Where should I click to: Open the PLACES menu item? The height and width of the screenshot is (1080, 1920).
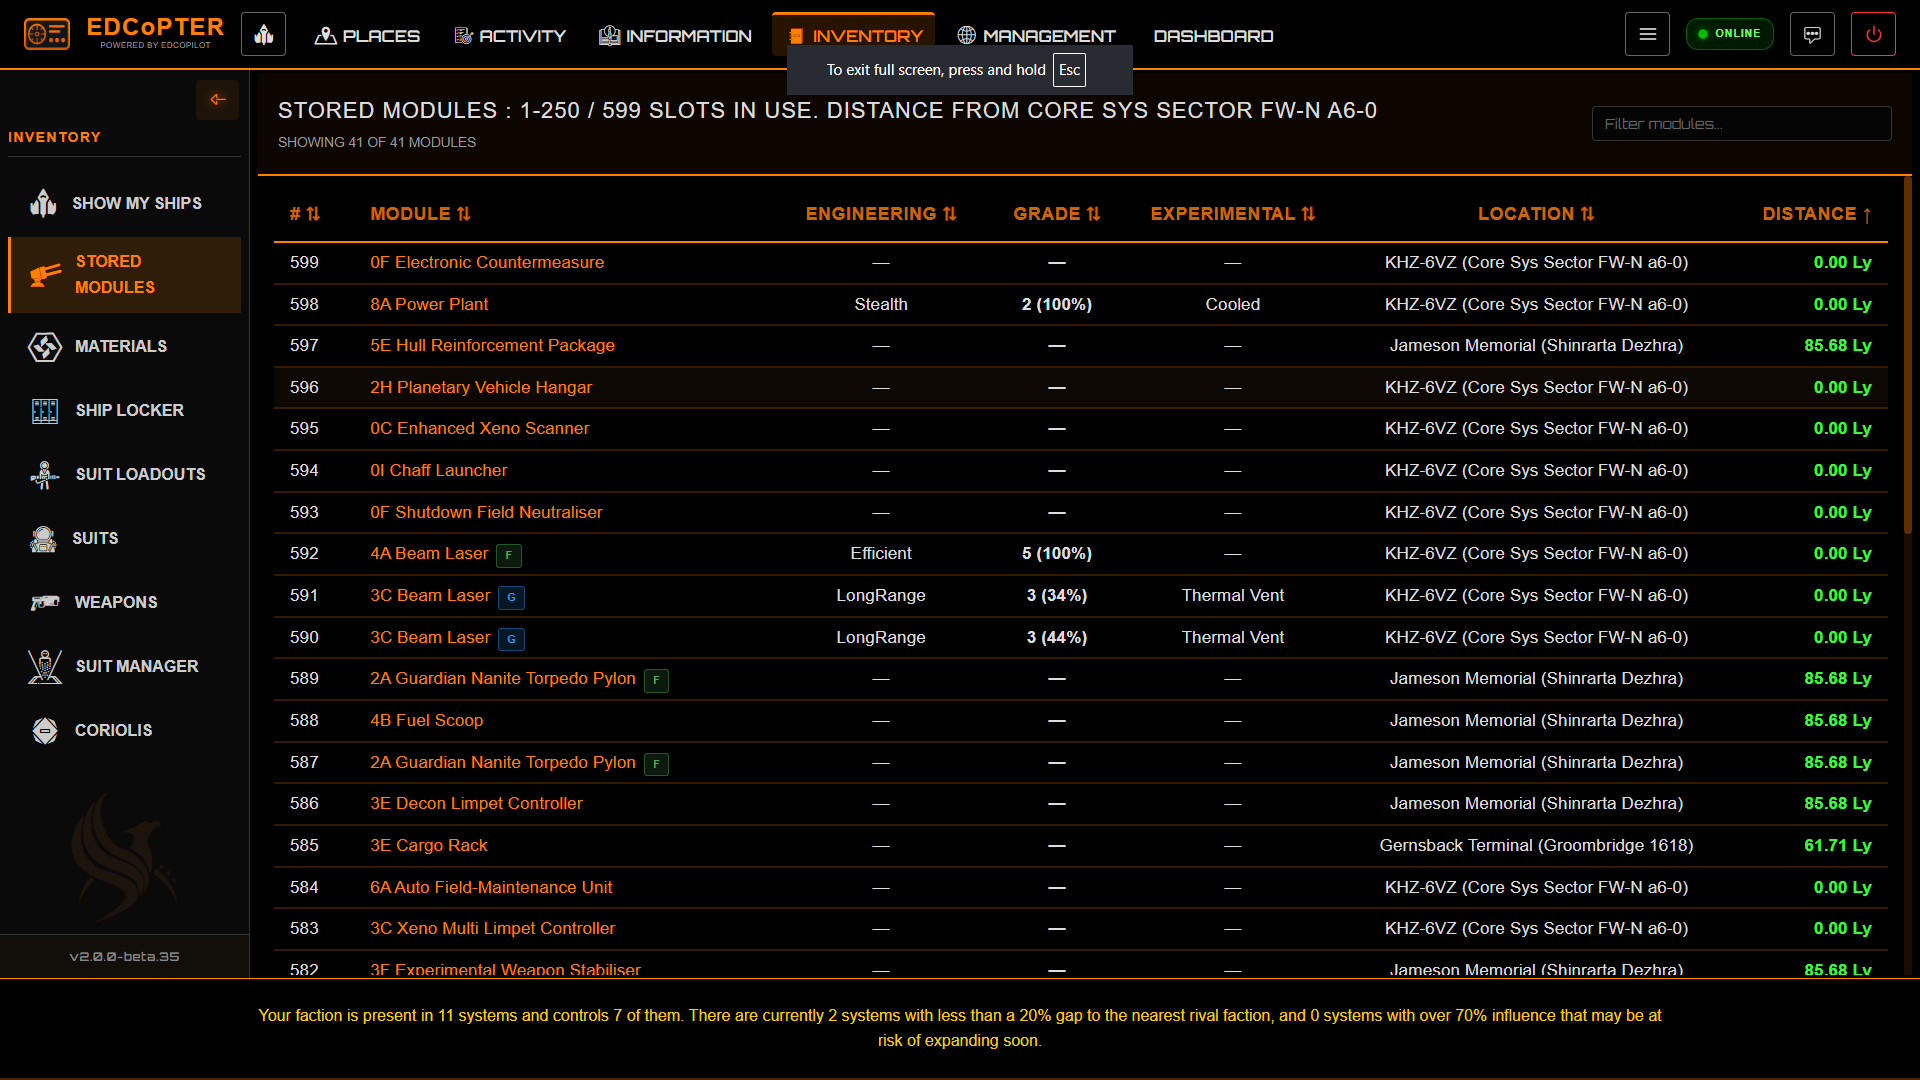(x=367, y=35)
